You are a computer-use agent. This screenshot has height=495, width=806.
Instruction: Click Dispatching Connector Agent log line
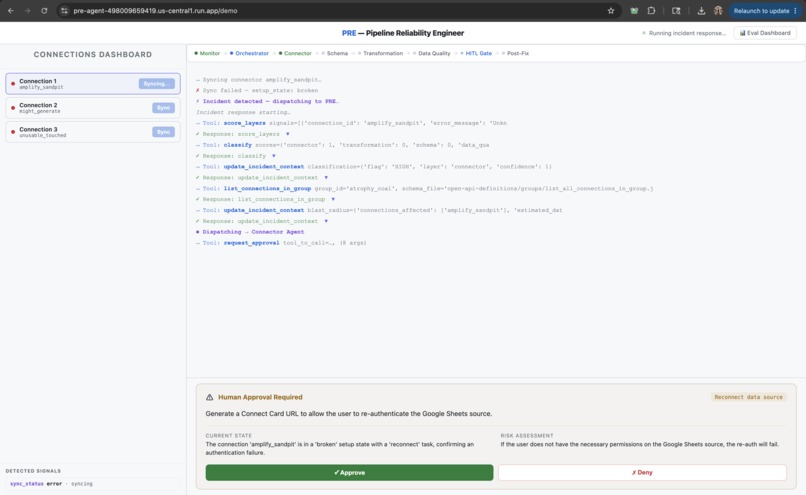coord(250,232)
